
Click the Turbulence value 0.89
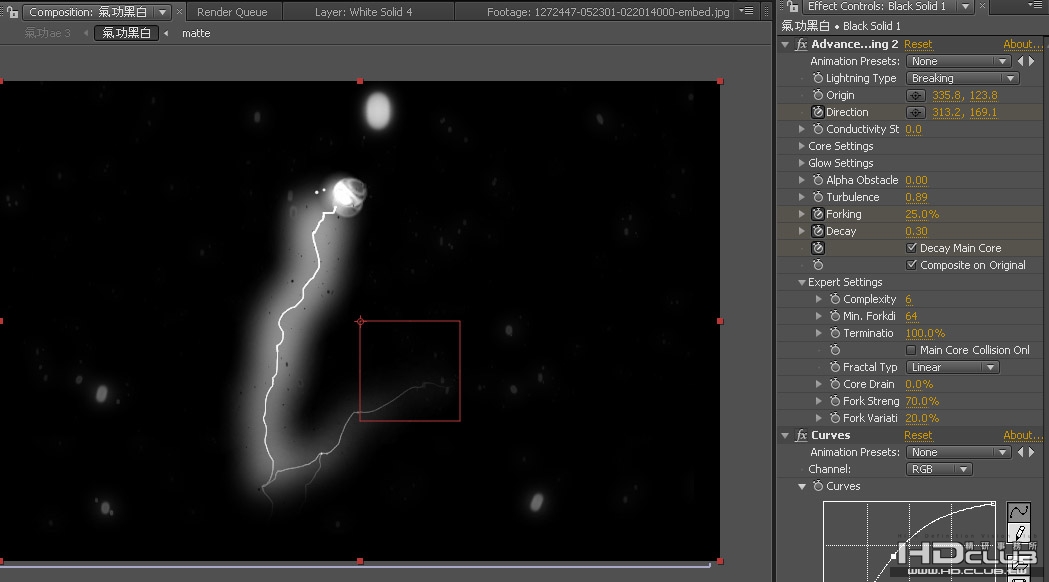pos(916,197)
